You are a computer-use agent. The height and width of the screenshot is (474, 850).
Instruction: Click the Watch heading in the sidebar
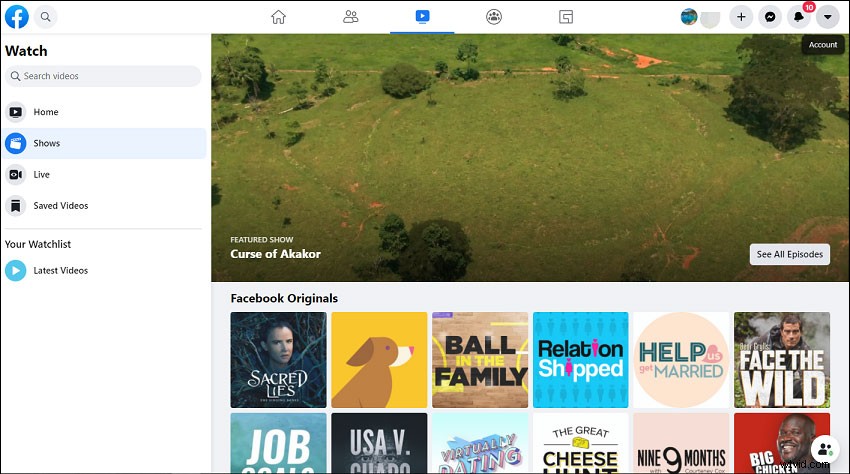[26, 51]
